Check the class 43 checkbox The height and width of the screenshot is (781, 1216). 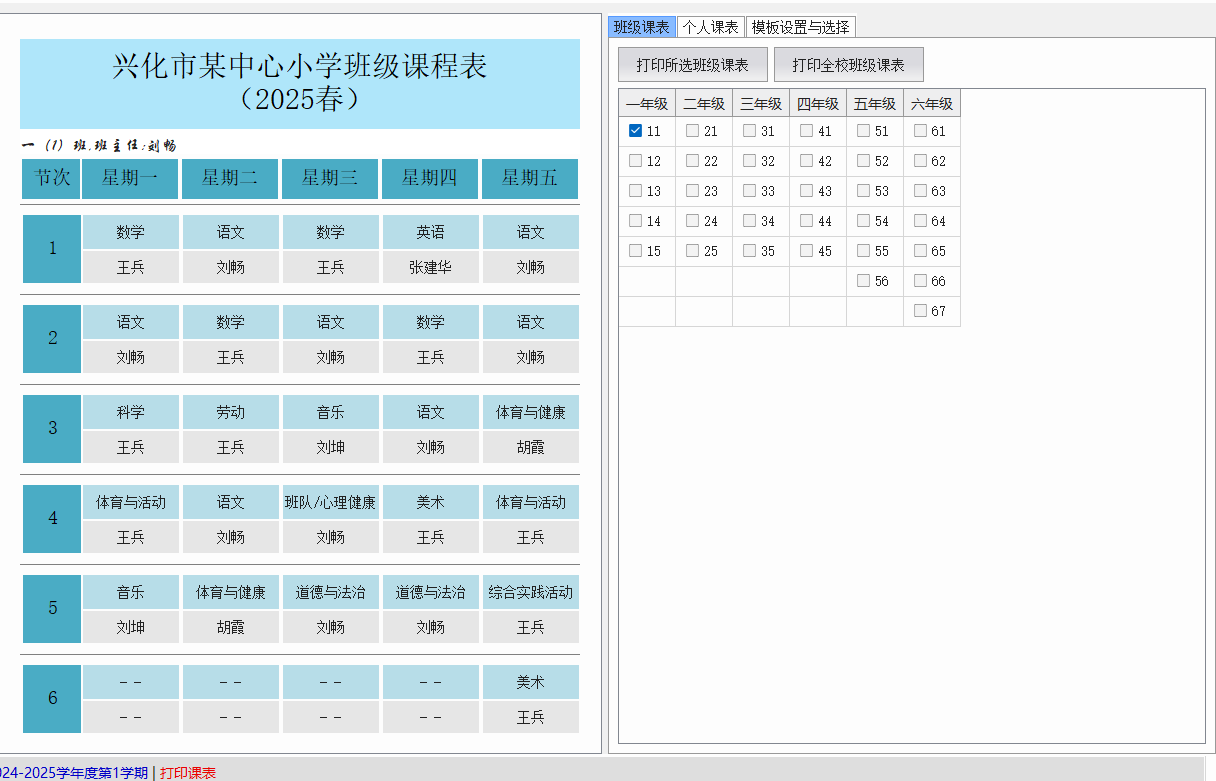[806, 191]
